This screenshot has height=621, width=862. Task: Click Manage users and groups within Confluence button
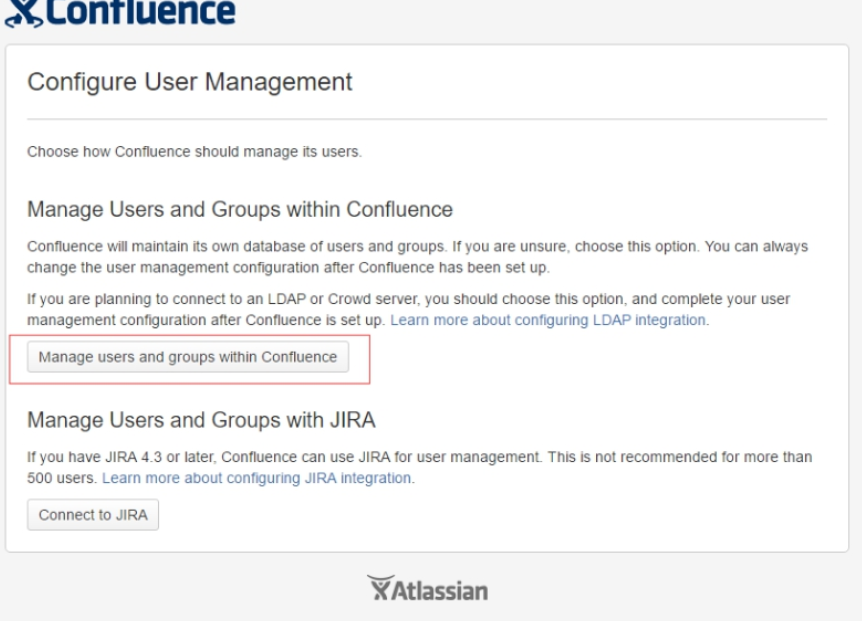coord(188,357)
